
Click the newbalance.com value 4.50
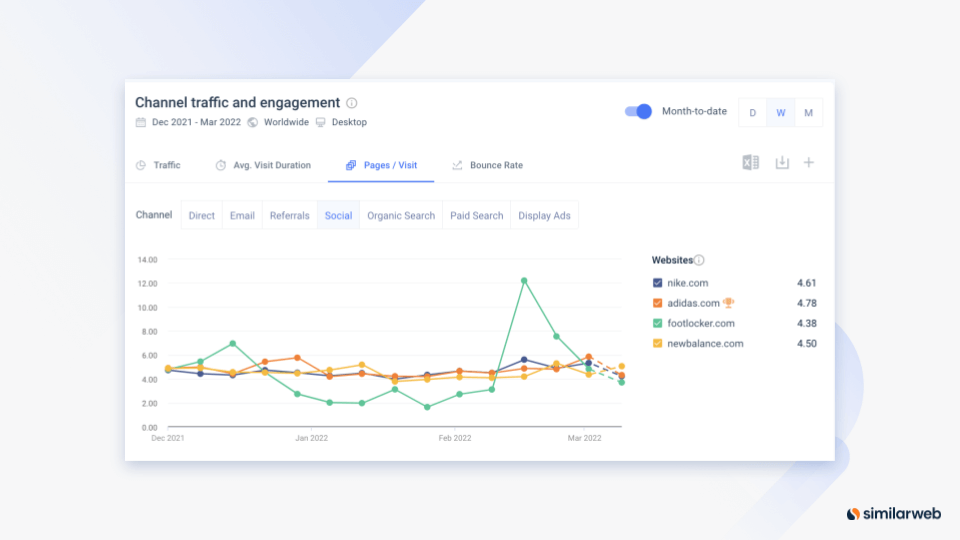tap(806, 343)
